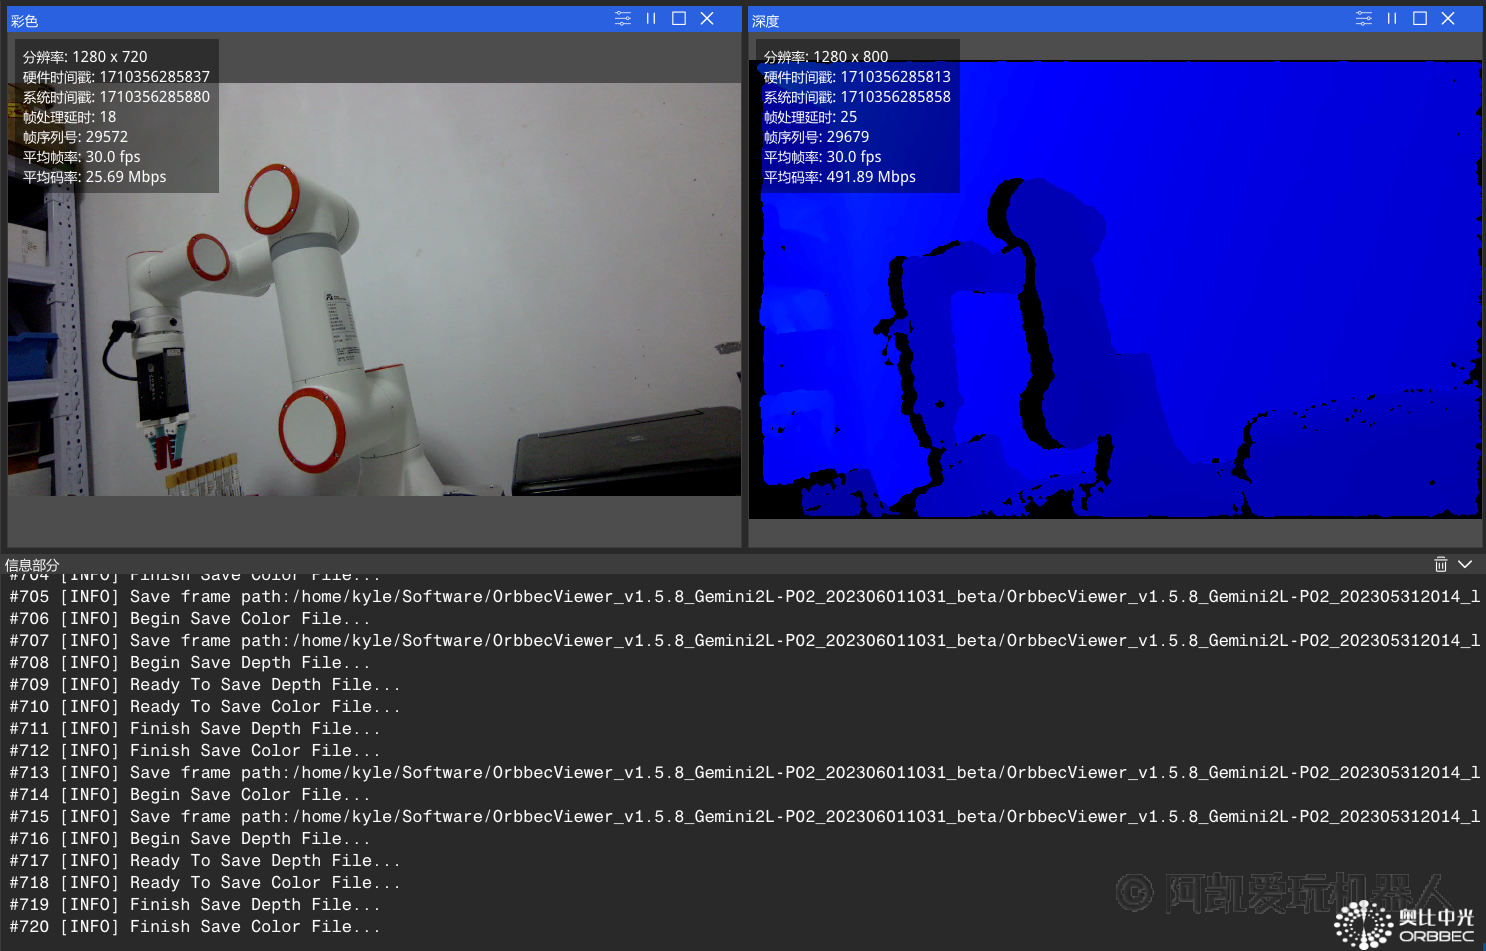Open settings sliders for the 深度 stream
The width and height of the screenshot is (1486, 951).
tap(1364, 19)
